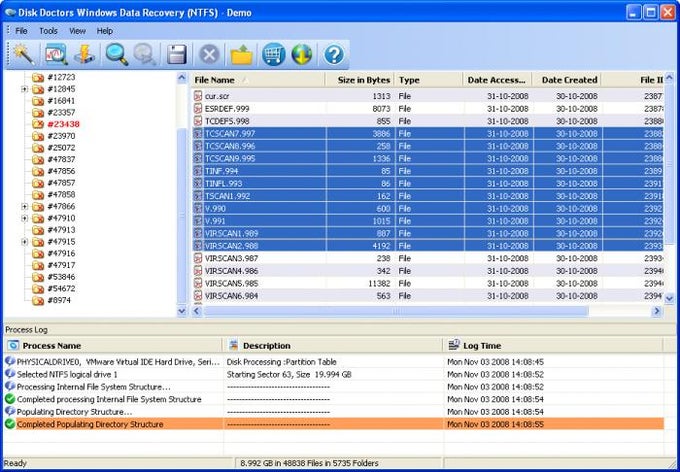Screen dimensions: 680x472
Task: Click the file list scroll right arrow
Action: [657, 311]
